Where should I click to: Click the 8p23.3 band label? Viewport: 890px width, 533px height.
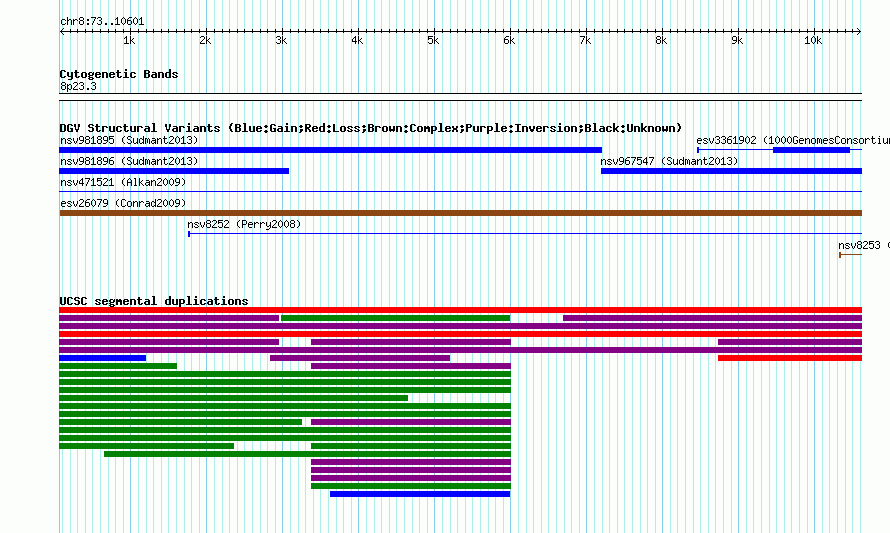click(x=78, y=86)
